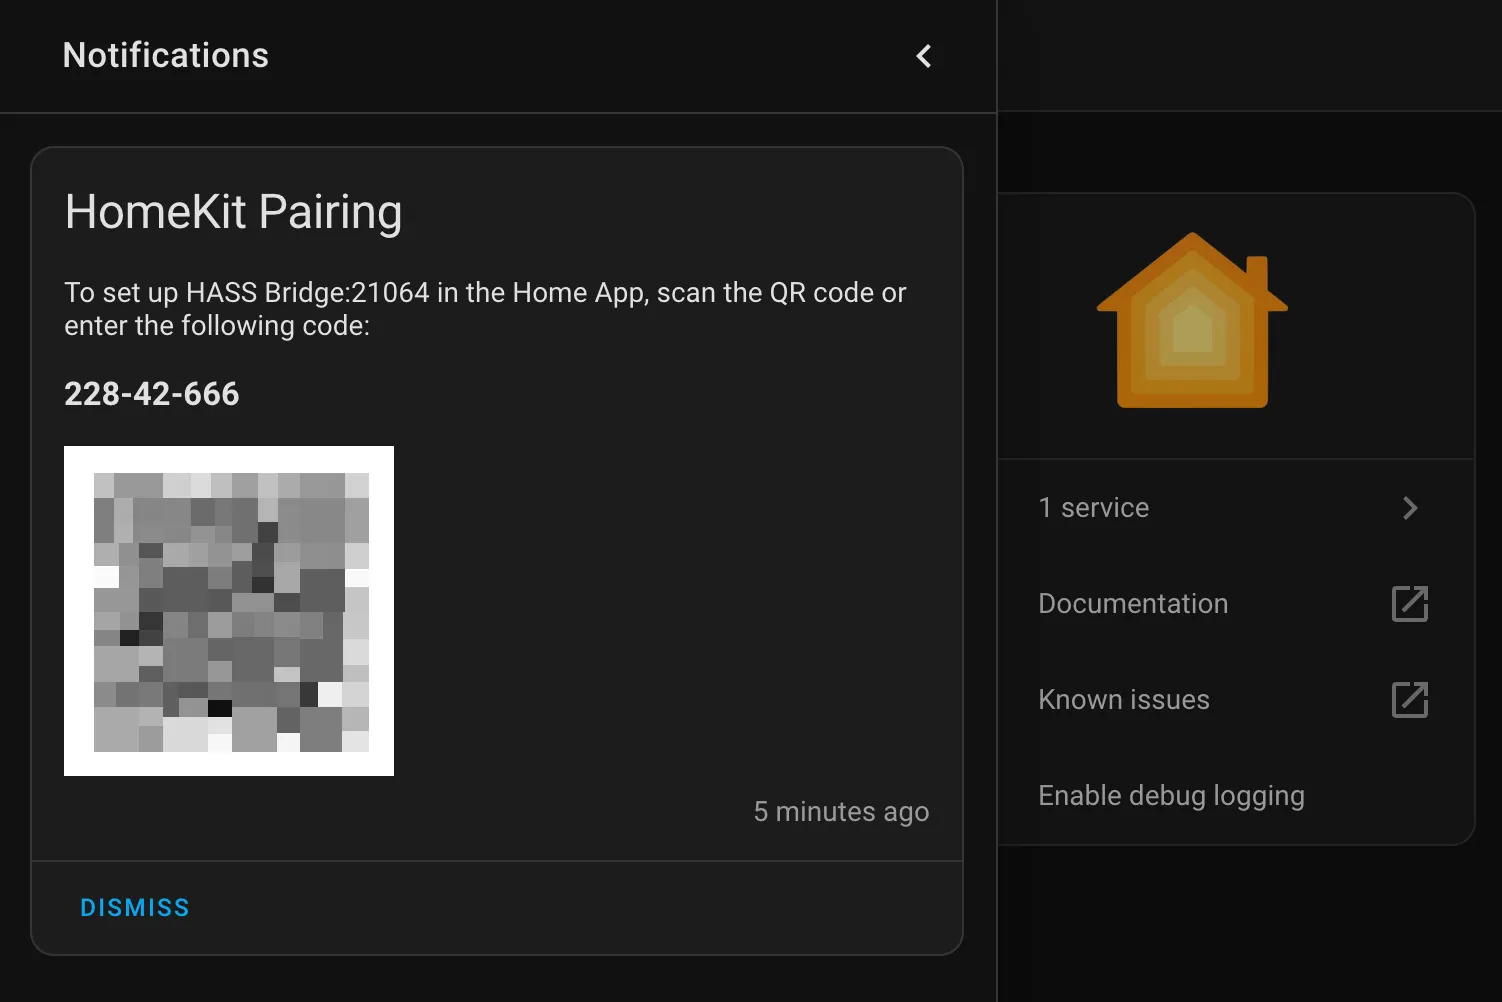1502x1002 pixels.
Task: Open the Documentation link
Action: [1236, 604]
